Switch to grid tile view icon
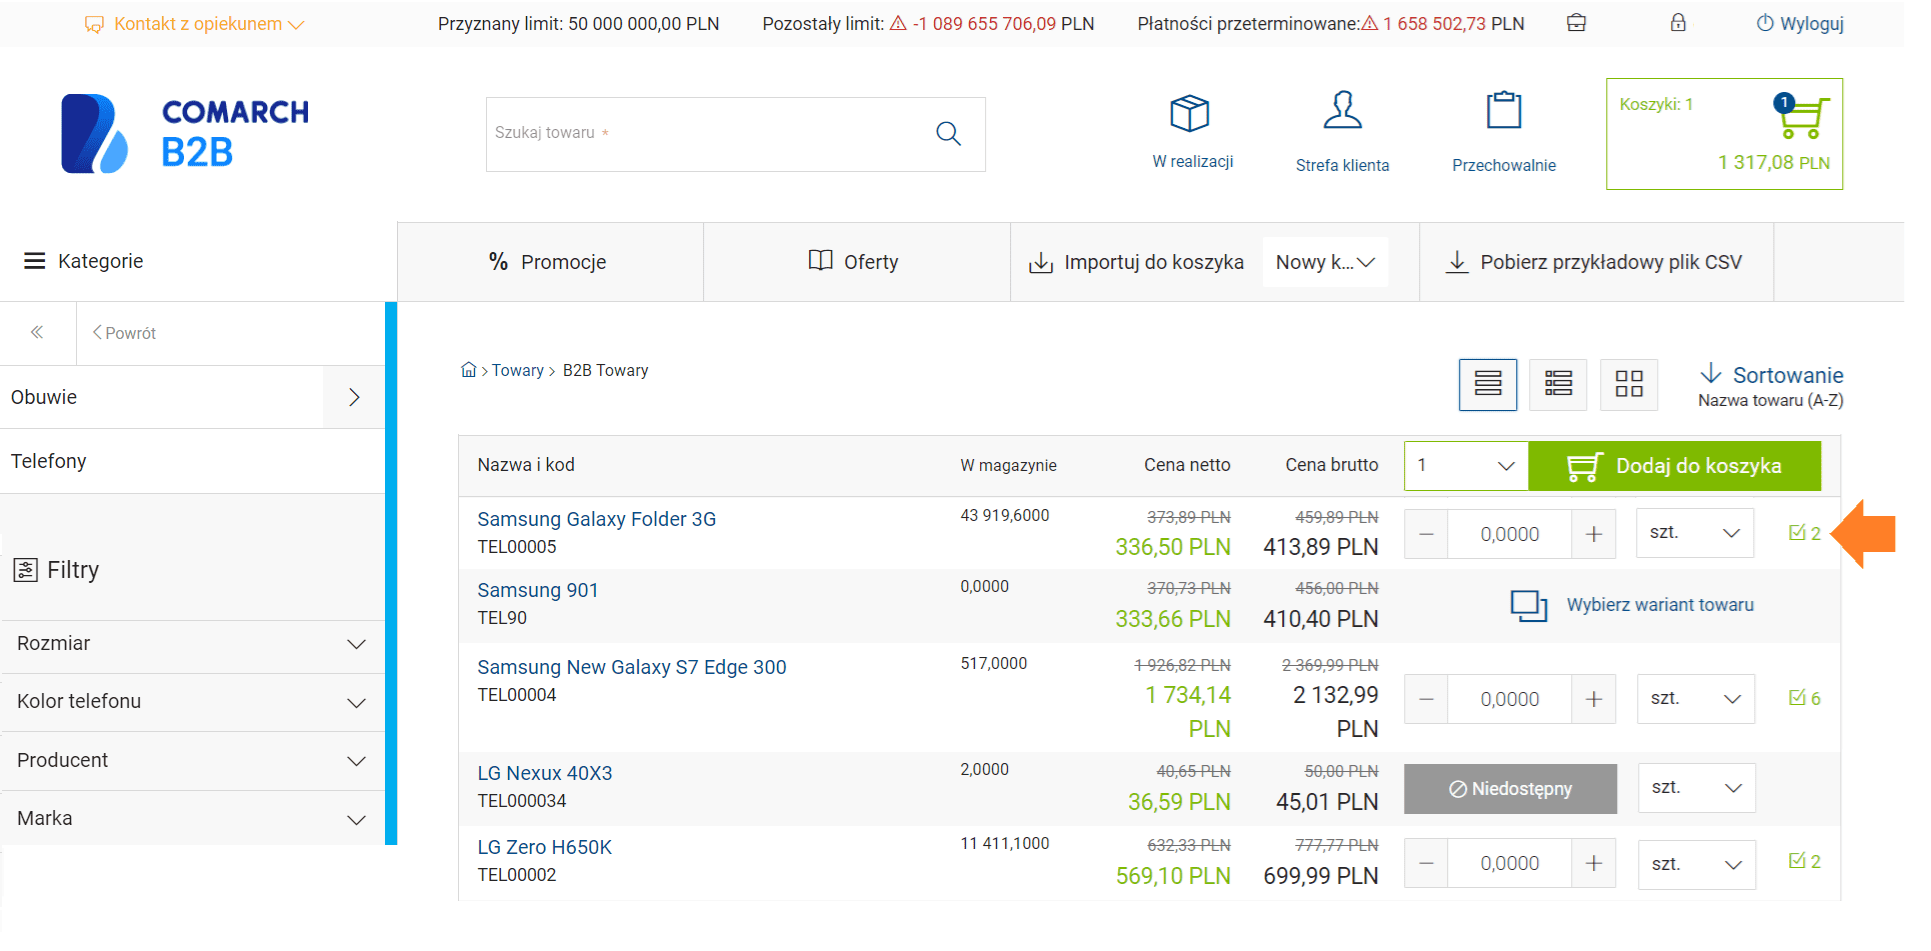The width and height of the screenshot is (1931, 951). (x=1629, y=384)
